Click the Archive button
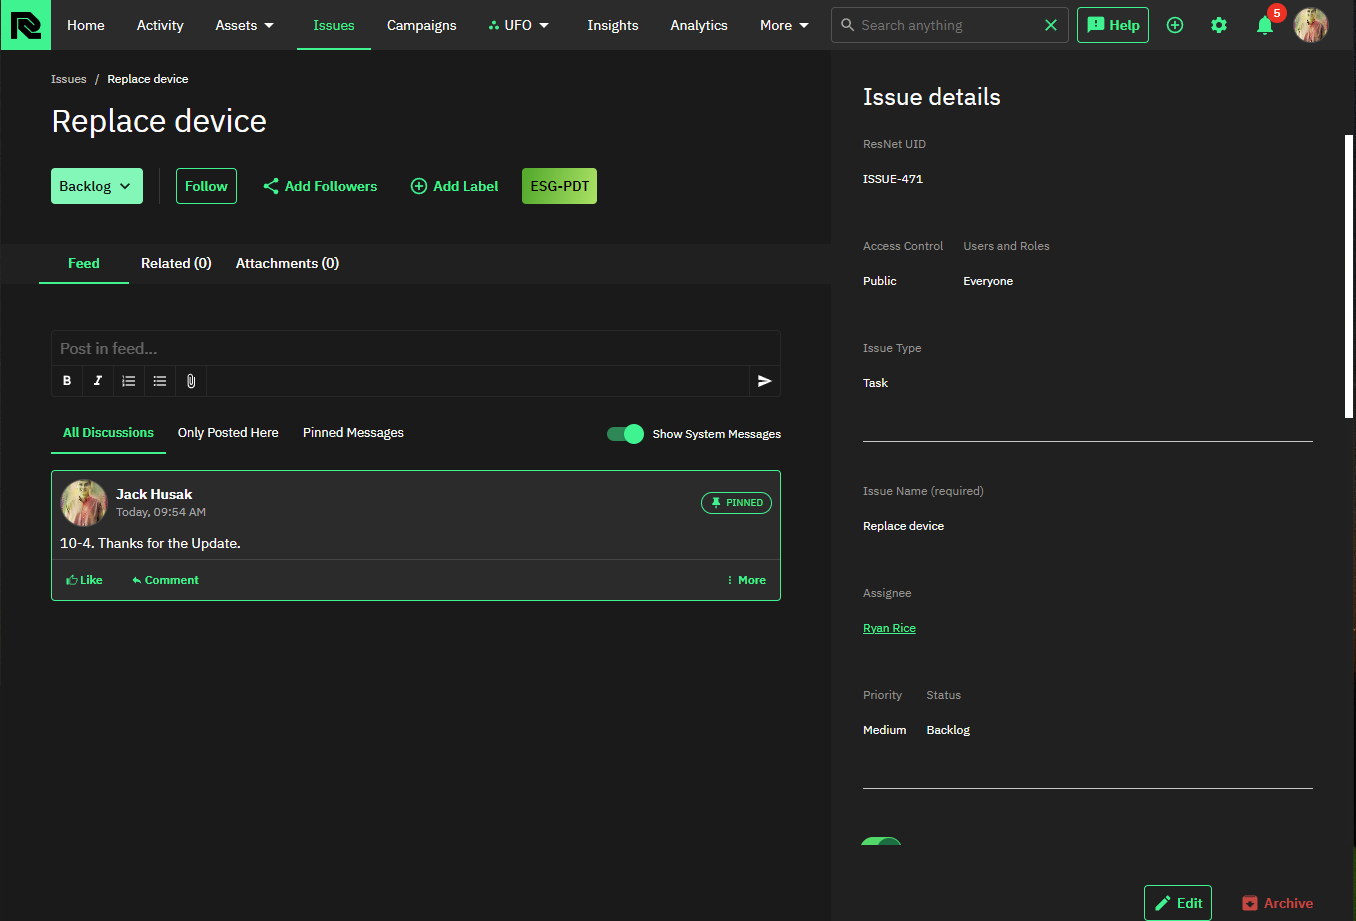This screenshot has width=1356, height=921. pos(1277,903)
